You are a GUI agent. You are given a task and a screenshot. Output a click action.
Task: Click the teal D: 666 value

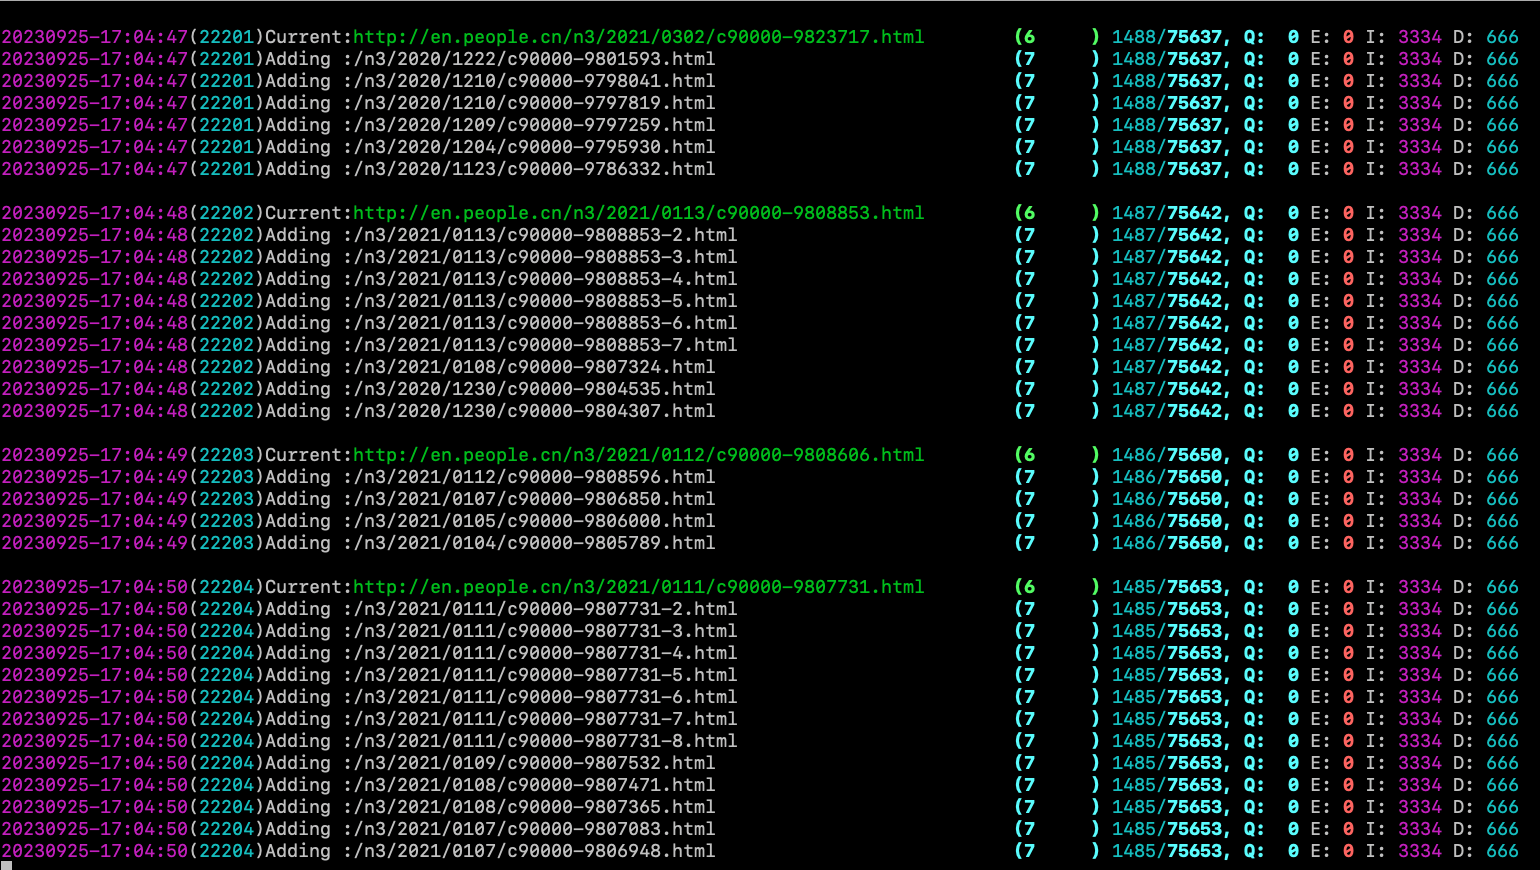tap(1504, 37)
